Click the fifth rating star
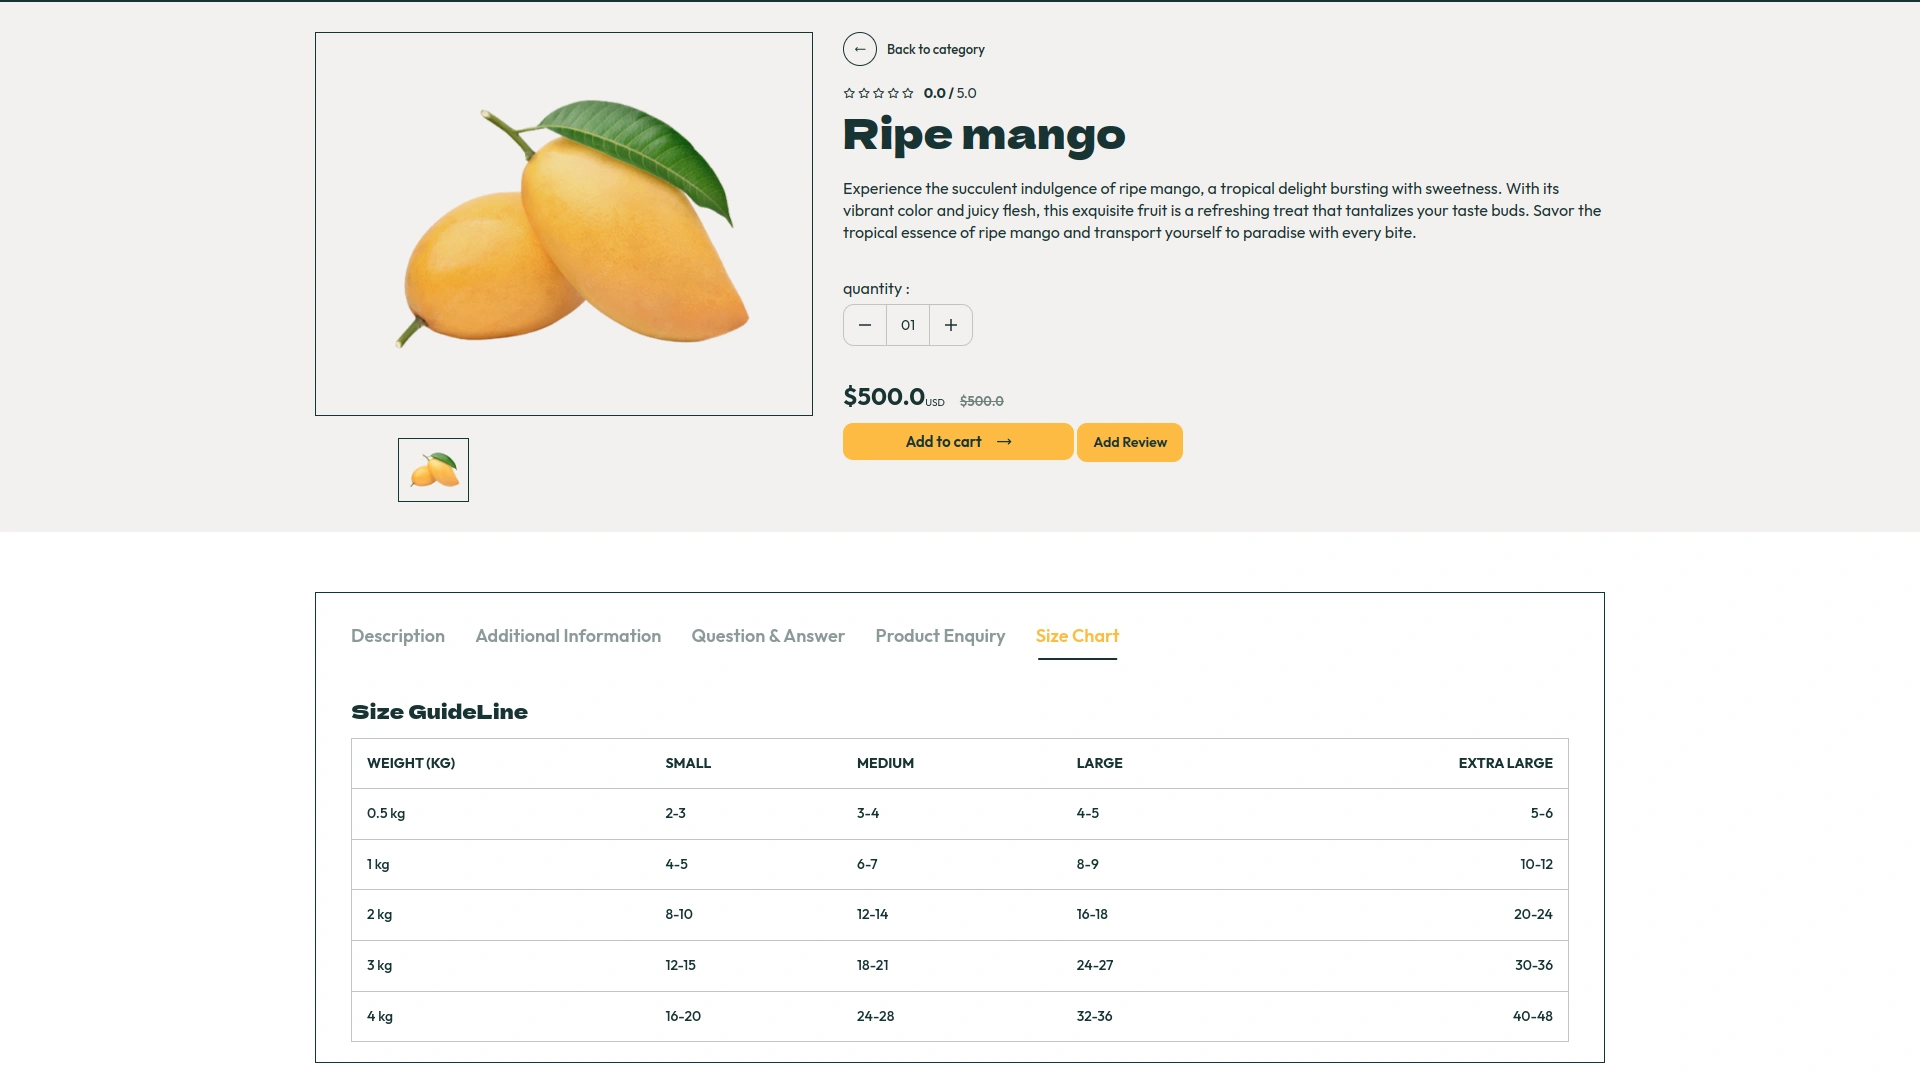 coord(908,93)
